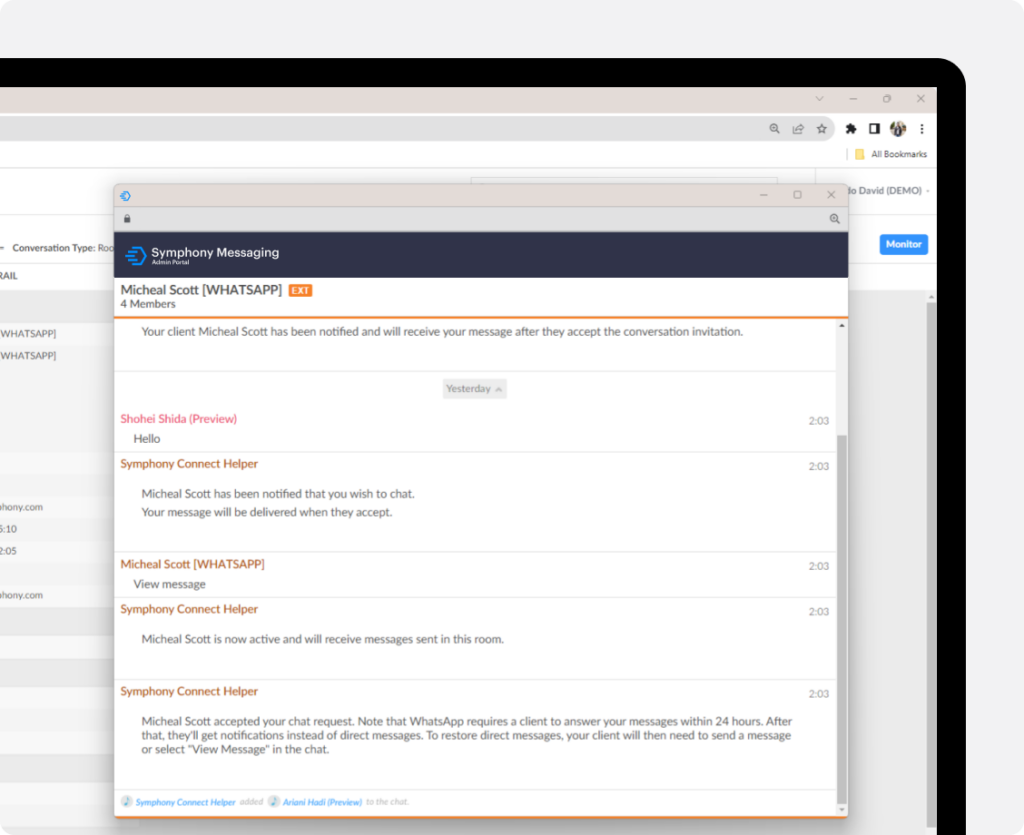Image resolution: width=1024 pixels, height=835 pixels.
Task: Open the Chrome profile avatar
Action: click(x=897, y=128)
